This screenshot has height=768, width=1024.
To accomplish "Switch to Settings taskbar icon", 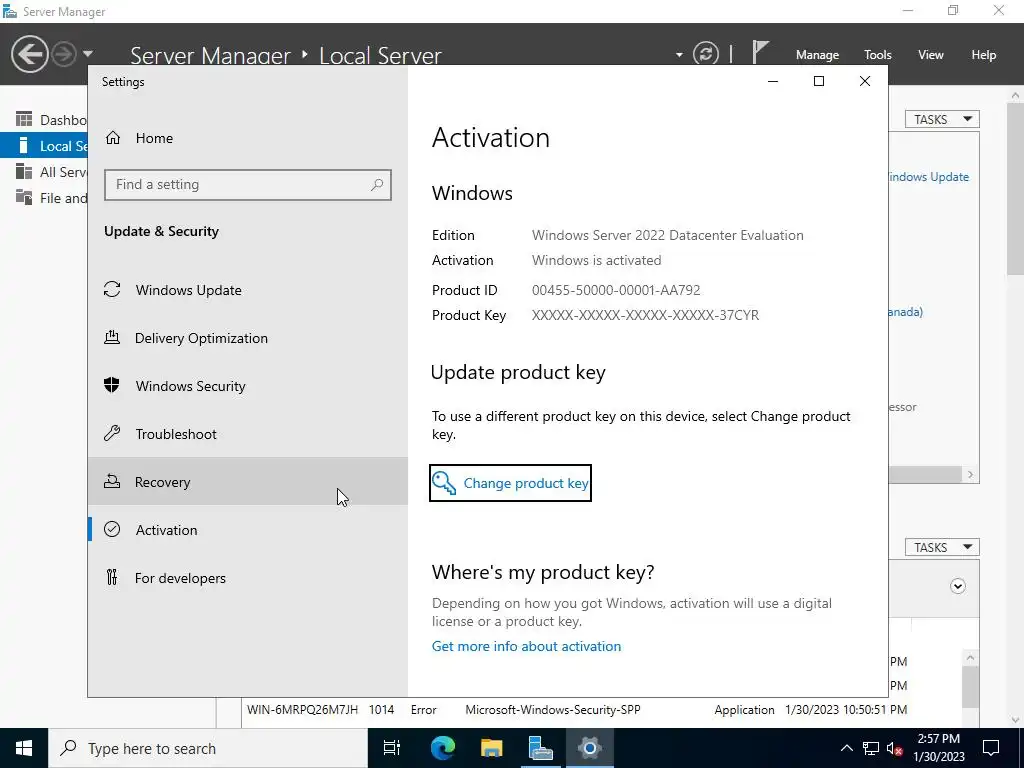I will click(589, 748).
